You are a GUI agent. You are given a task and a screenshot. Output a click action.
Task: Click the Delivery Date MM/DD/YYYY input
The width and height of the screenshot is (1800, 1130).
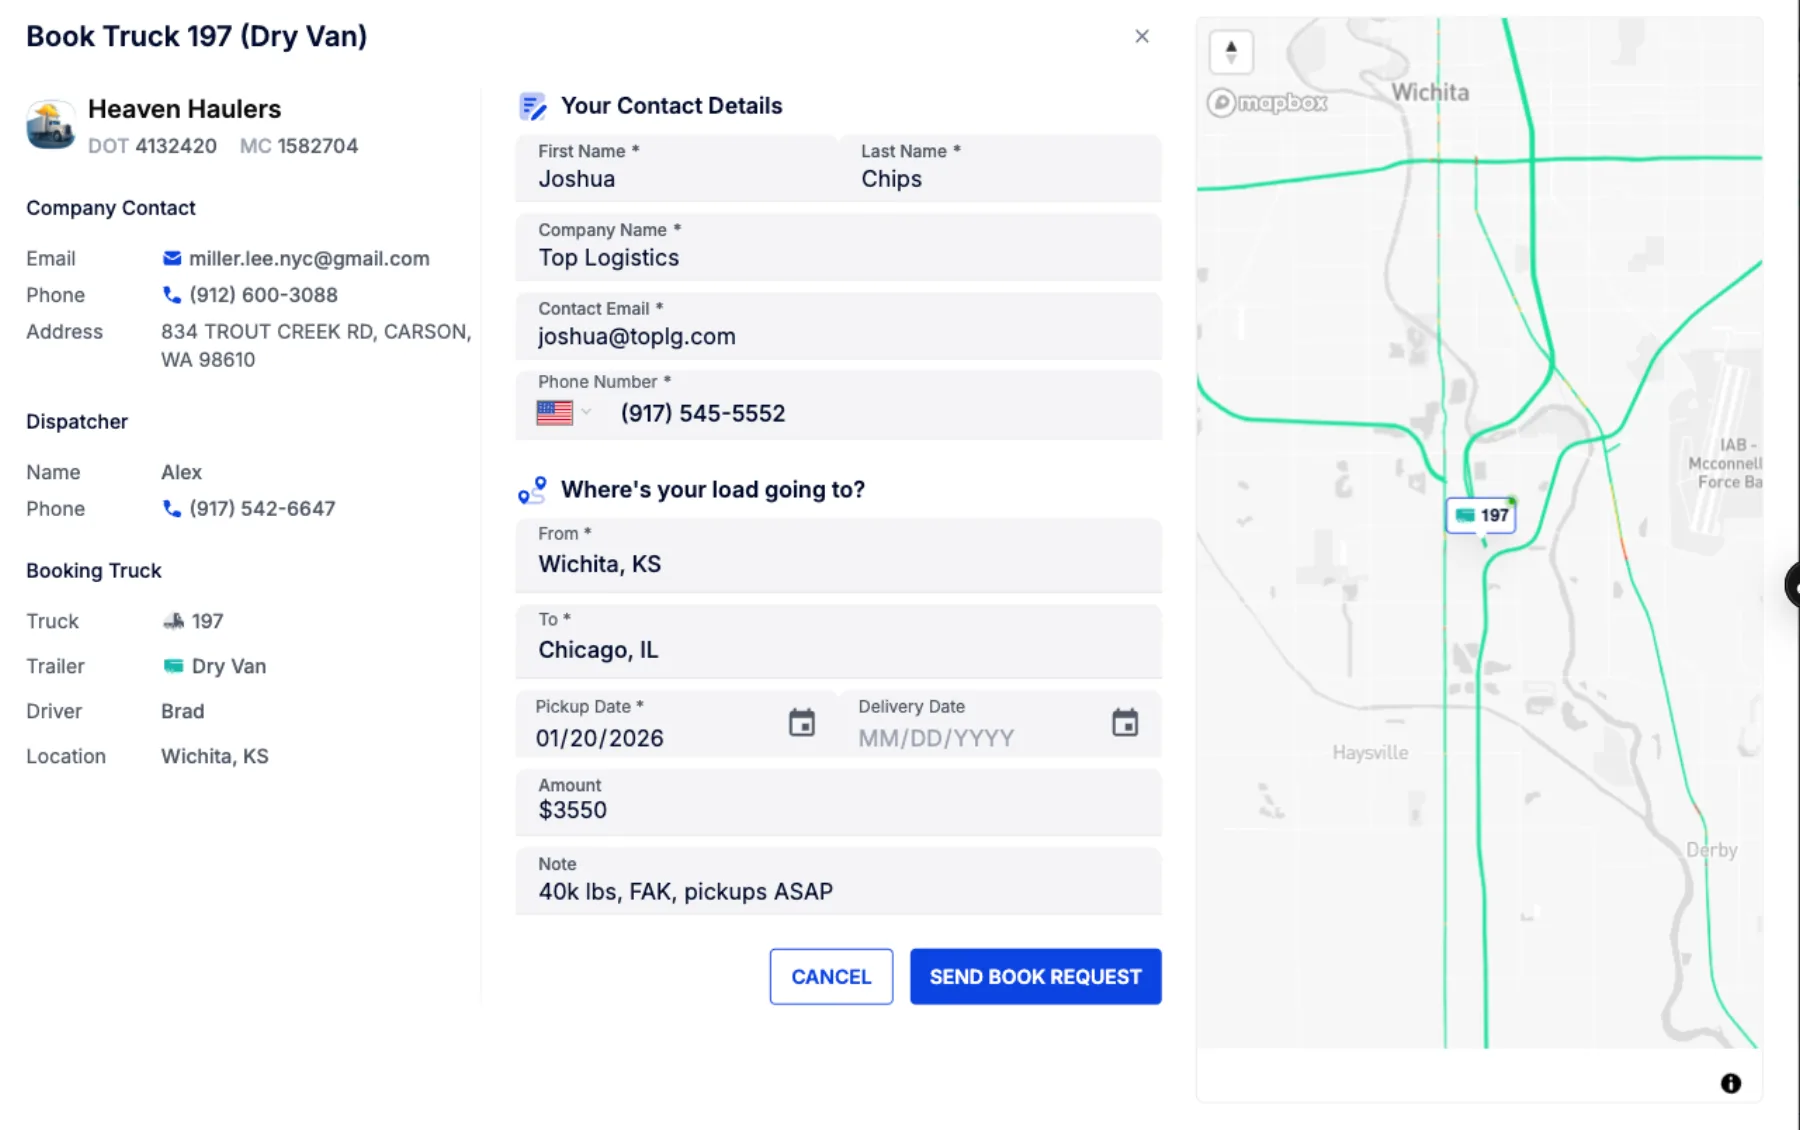point(936,738)
